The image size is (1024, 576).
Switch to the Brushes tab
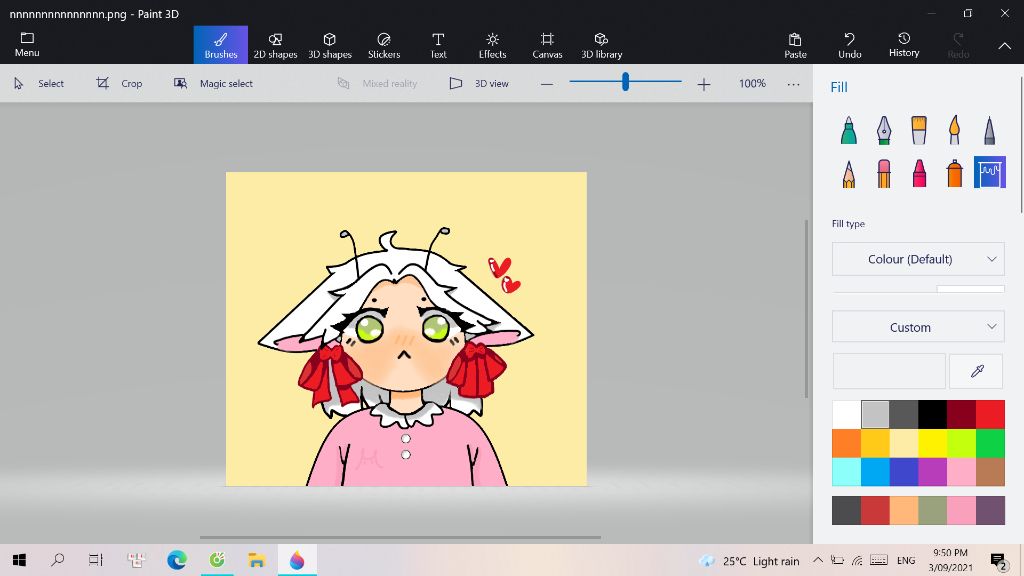coord(221,45)
